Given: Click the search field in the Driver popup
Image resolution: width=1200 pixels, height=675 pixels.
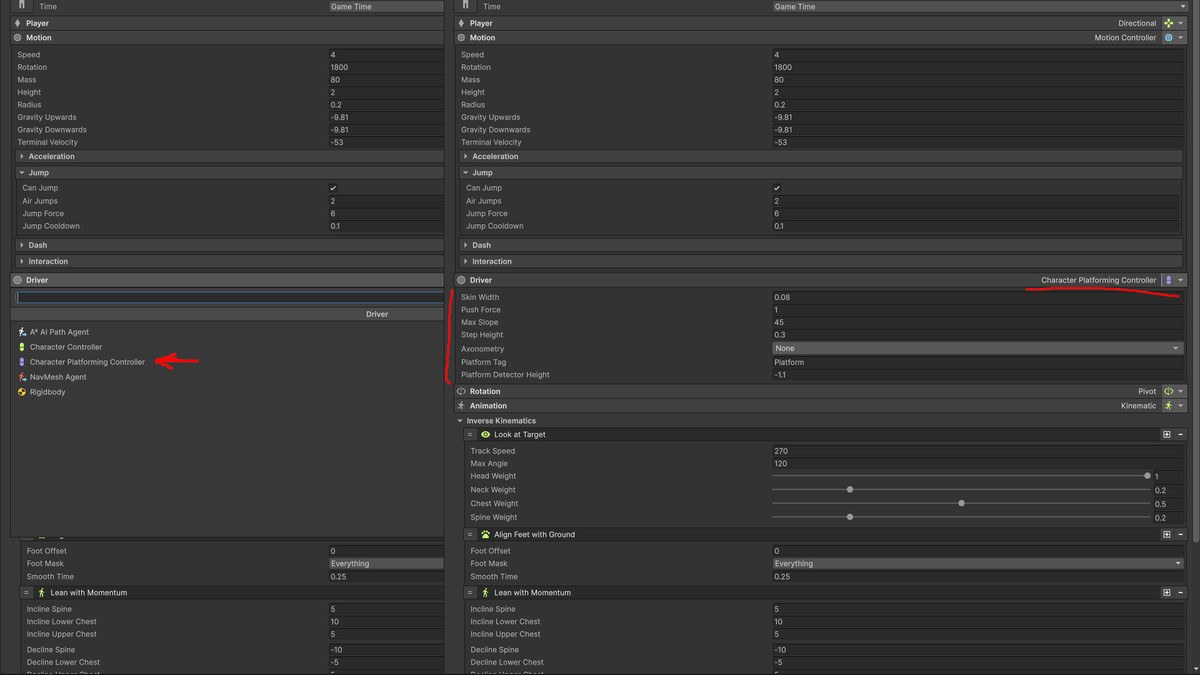Looking at the screenshot, I should (x=229, y=297).
